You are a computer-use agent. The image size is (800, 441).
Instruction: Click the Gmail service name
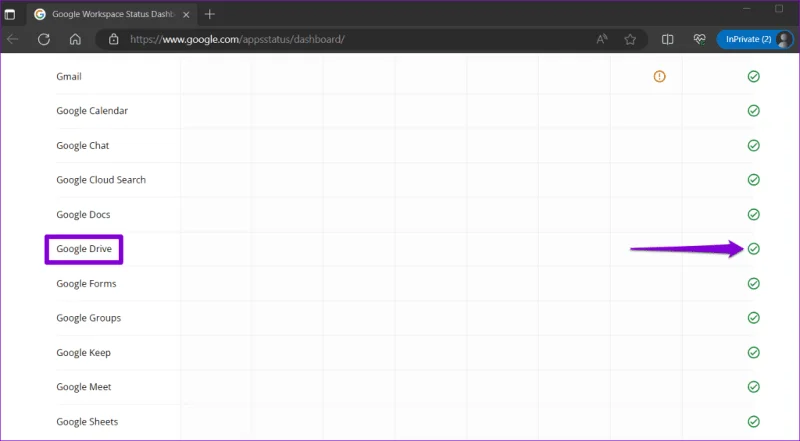coord(69,77)
